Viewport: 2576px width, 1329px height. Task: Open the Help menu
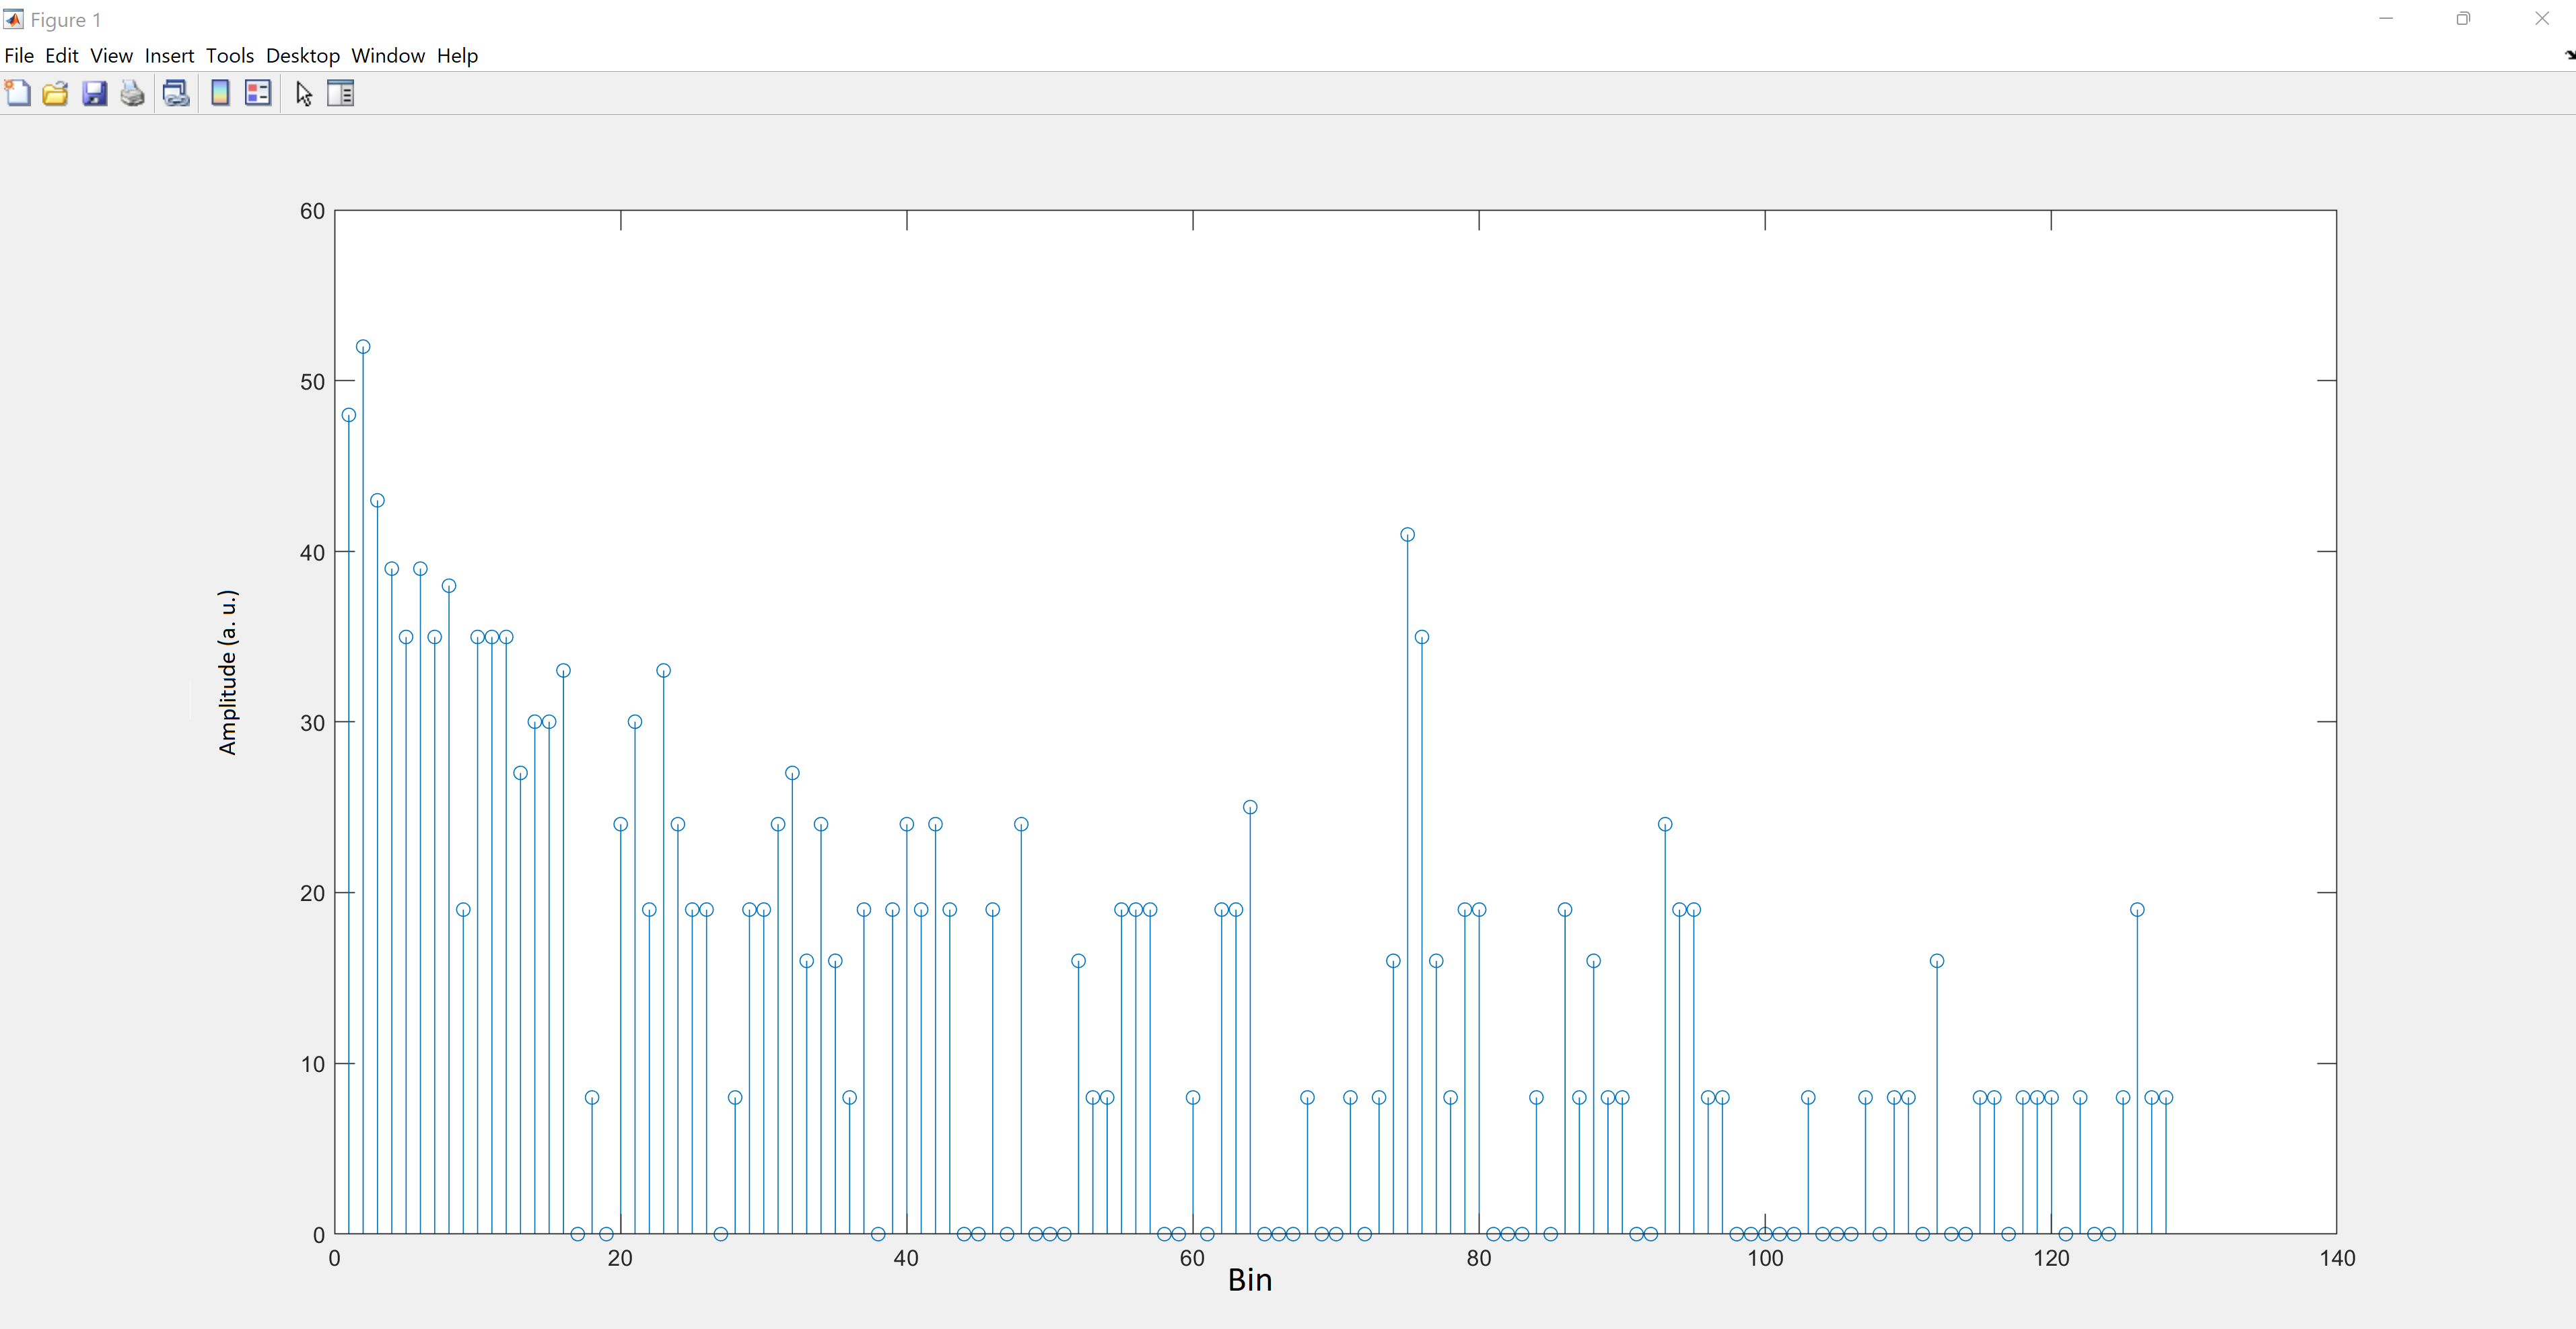tap(457, 56)
